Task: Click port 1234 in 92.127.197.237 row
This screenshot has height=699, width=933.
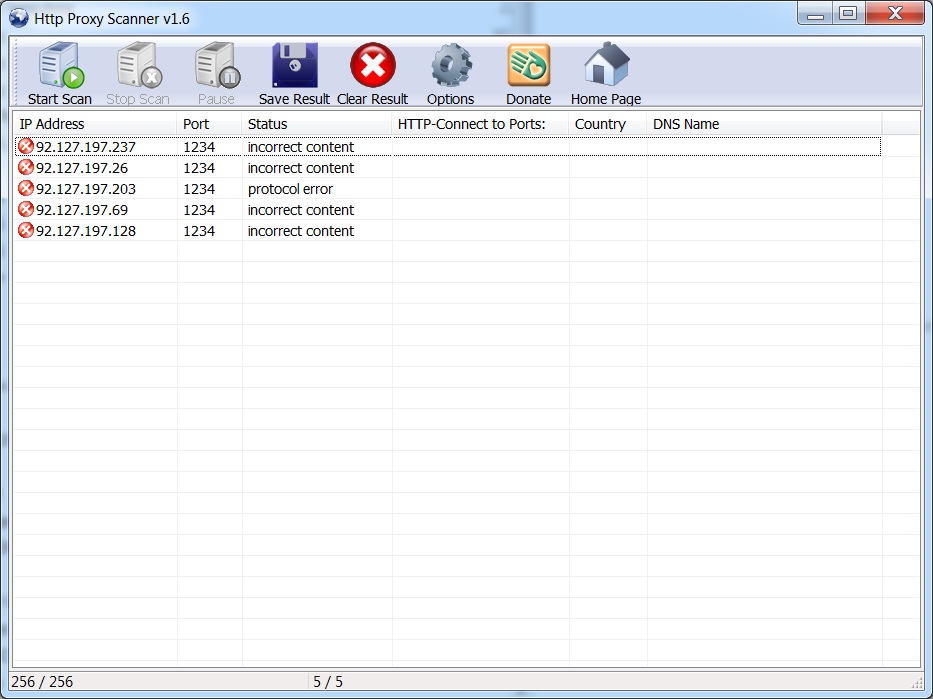Action: 199,147
